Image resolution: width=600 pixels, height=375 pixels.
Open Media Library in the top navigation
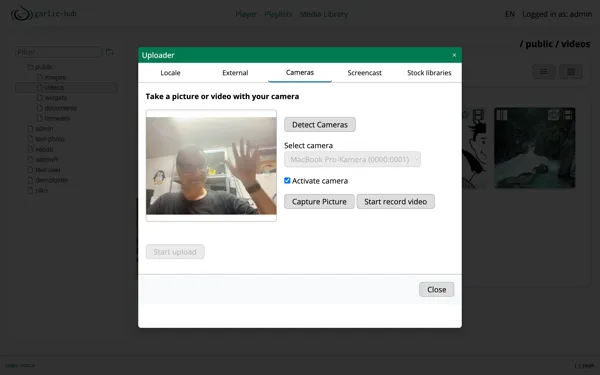pyautogui.click(x=324, y=14)
